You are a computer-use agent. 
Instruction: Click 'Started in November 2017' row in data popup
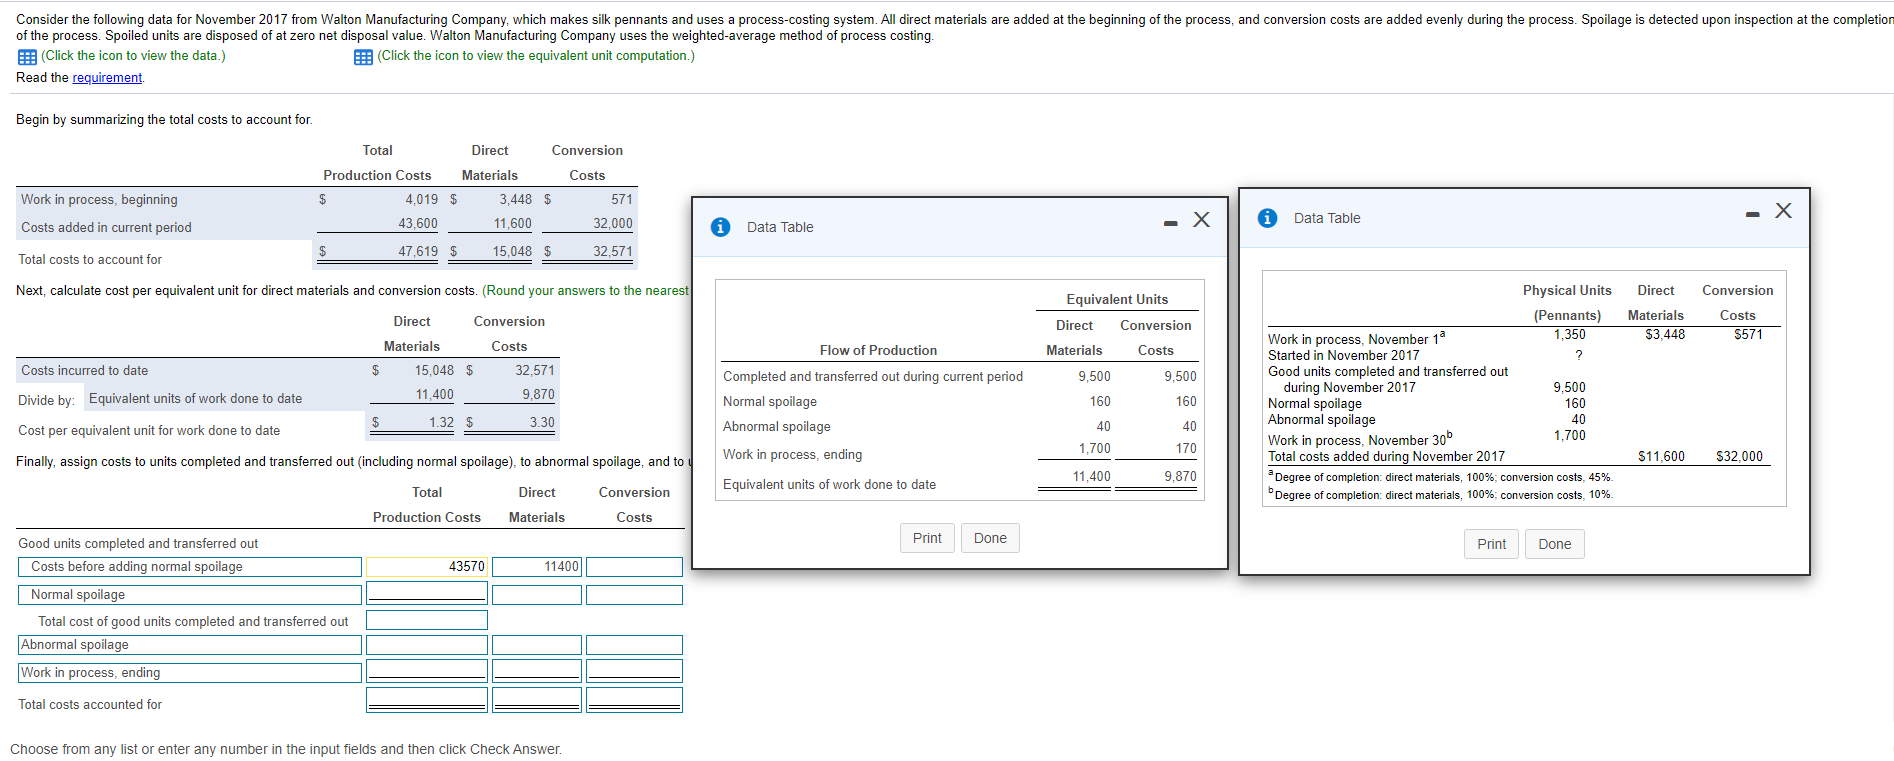point(1344,356)
